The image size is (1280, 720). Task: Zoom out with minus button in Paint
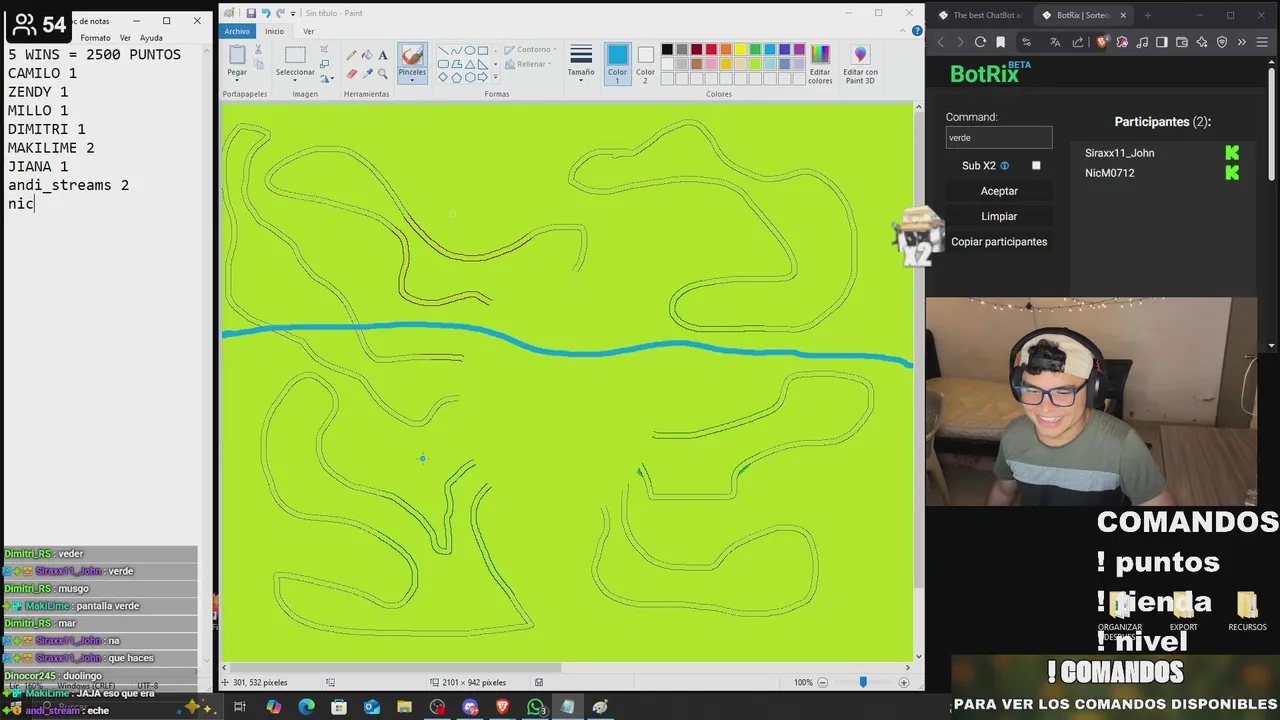[x=822, y=682]
